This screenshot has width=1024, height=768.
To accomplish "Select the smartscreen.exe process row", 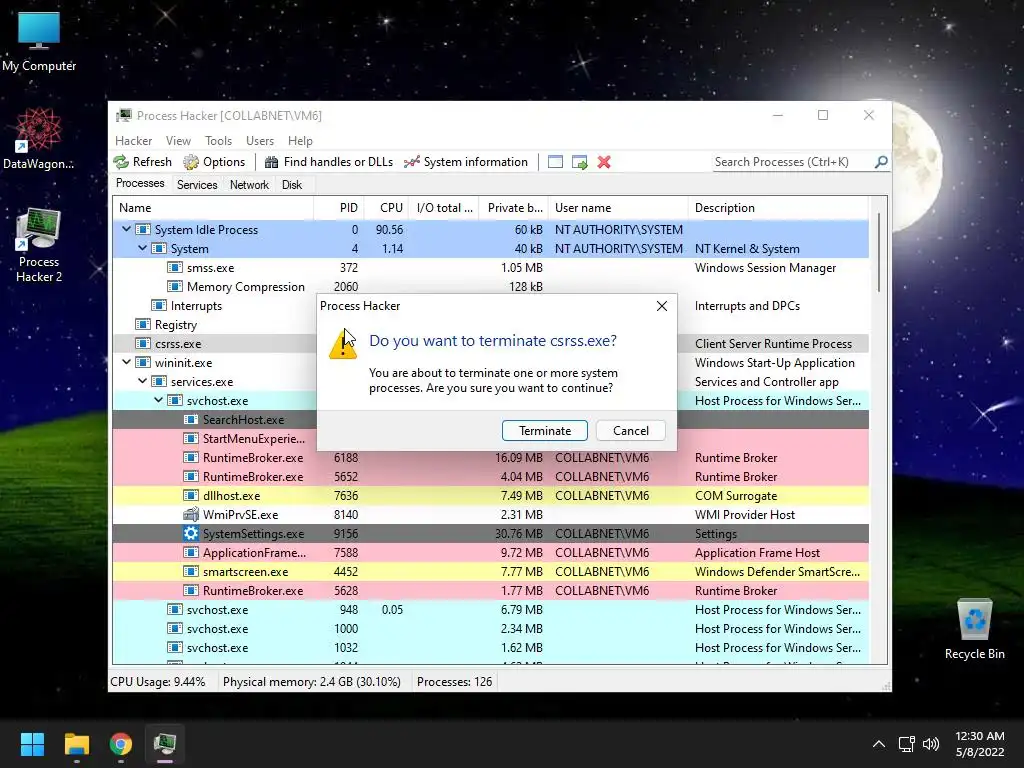I will [490, 571].
